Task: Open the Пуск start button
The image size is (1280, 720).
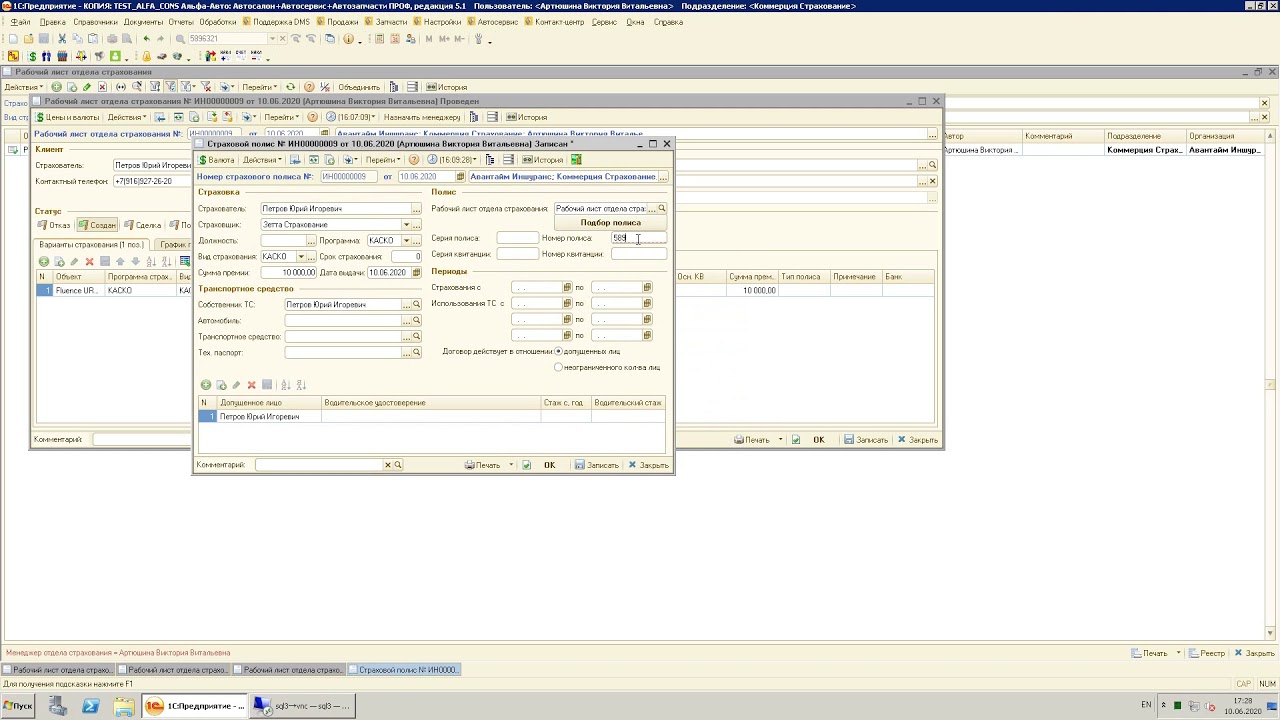Action: coord(18,706)
